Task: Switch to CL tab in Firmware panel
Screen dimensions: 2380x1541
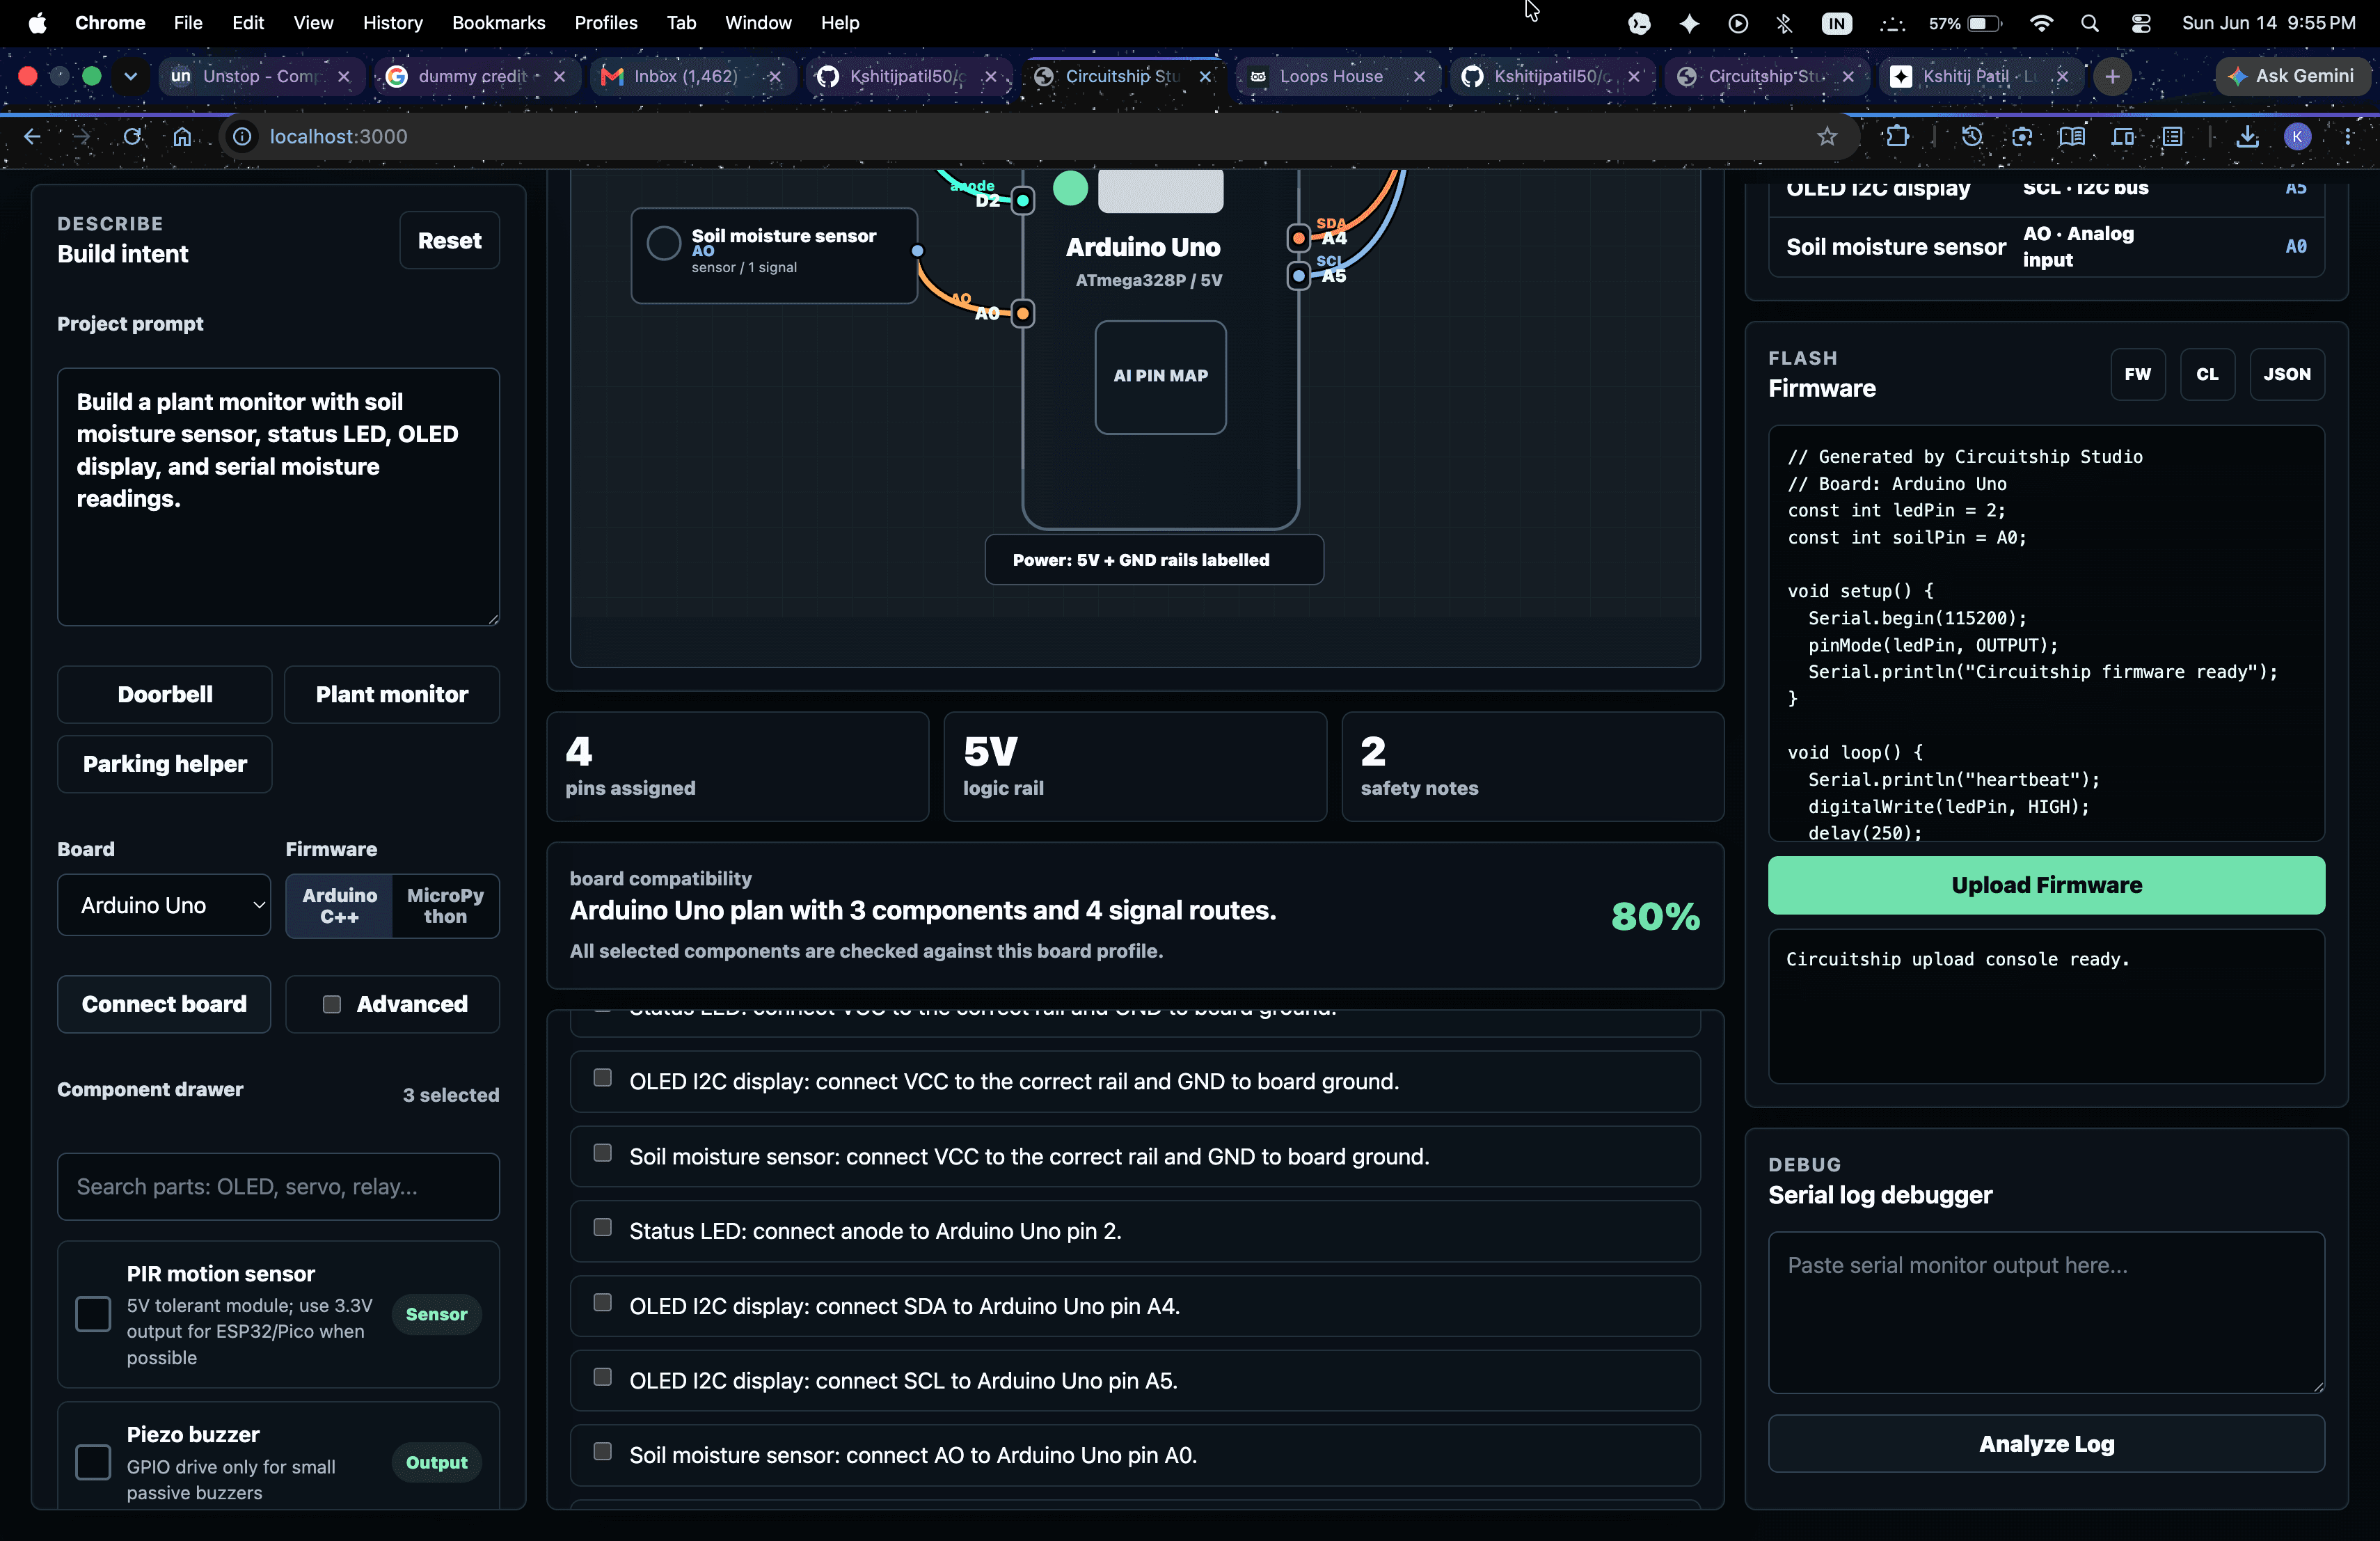Action: (2207, 374)
